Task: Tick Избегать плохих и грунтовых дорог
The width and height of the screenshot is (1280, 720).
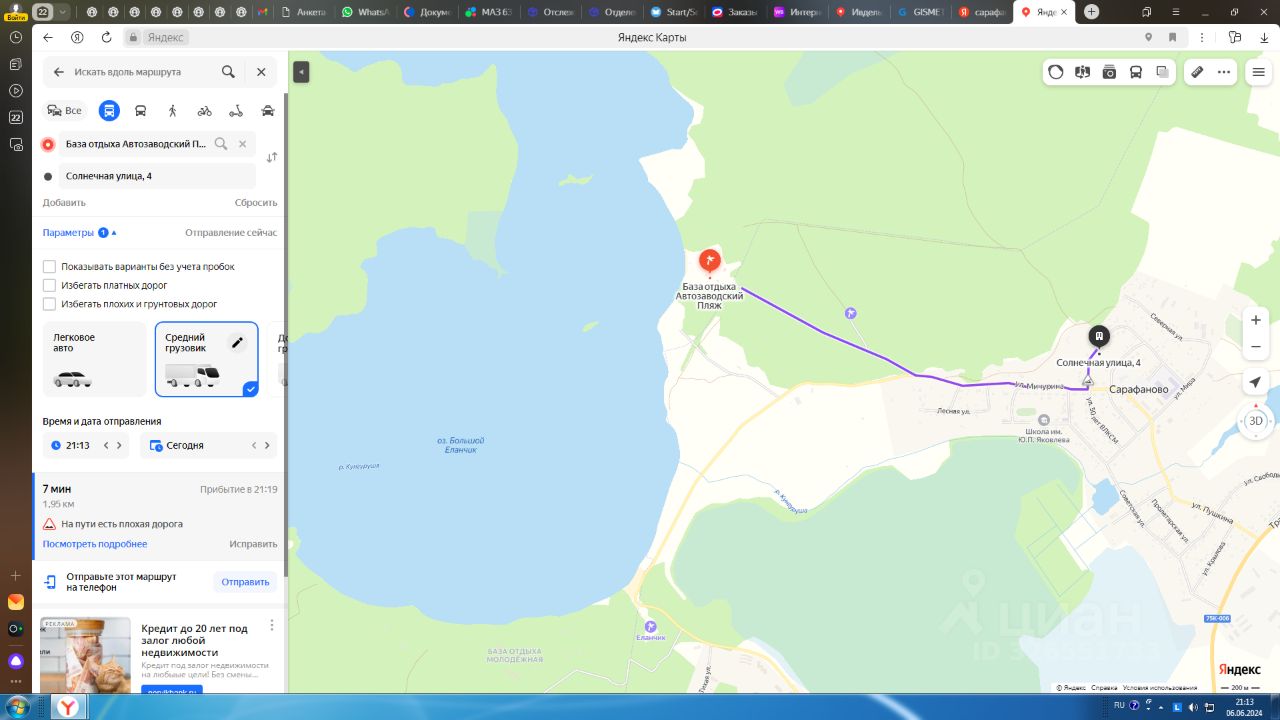Action: pos(49,304)
